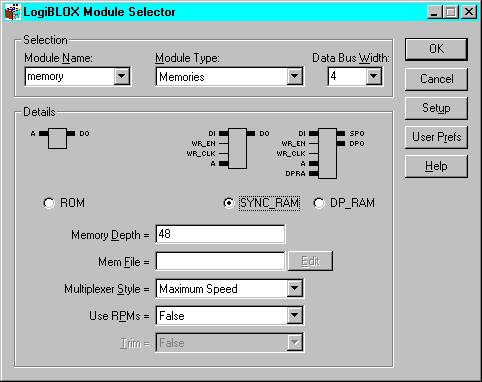Image resolution: width=482 pixels, height=382 pixels.
Task: Select the DP_RAM radio button
Action: click(319, 203)
